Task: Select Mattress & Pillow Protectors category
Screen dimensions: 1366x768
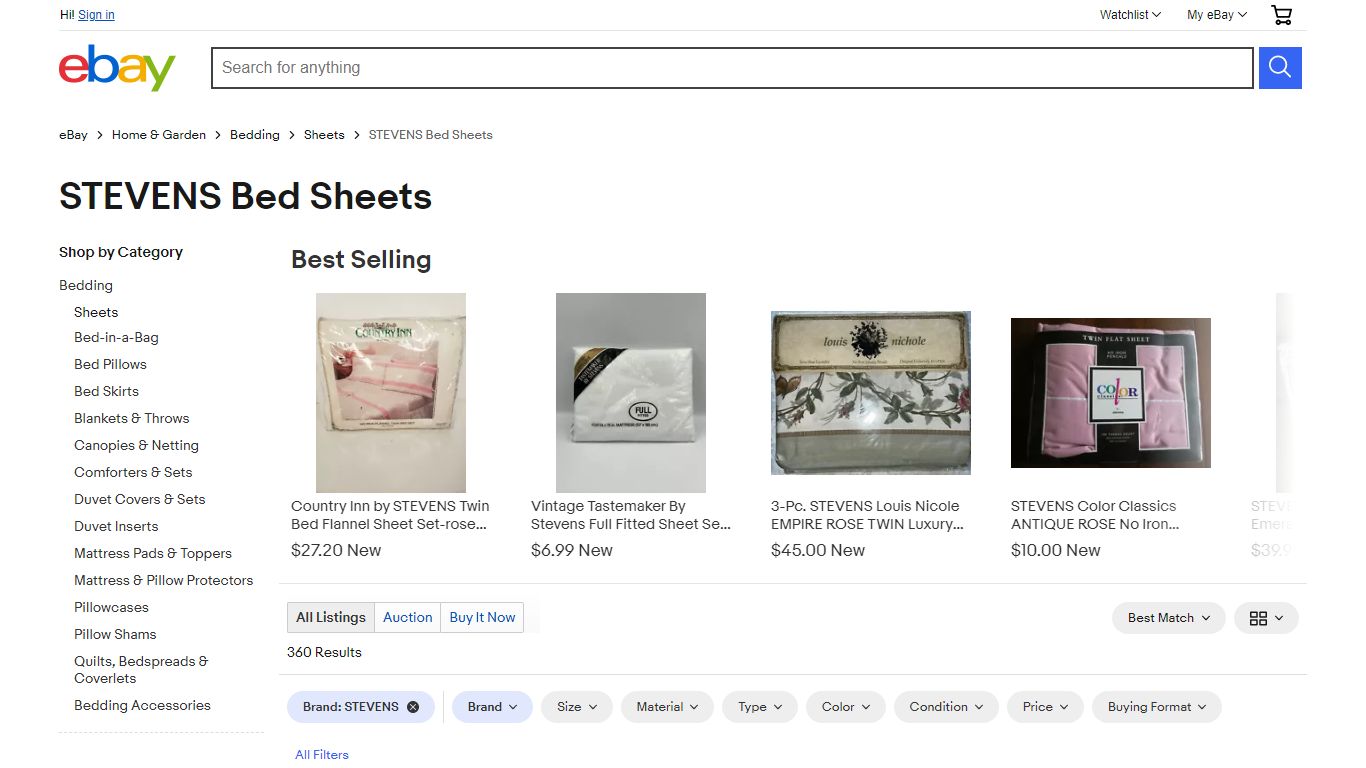Action: [x=164, y=581]
